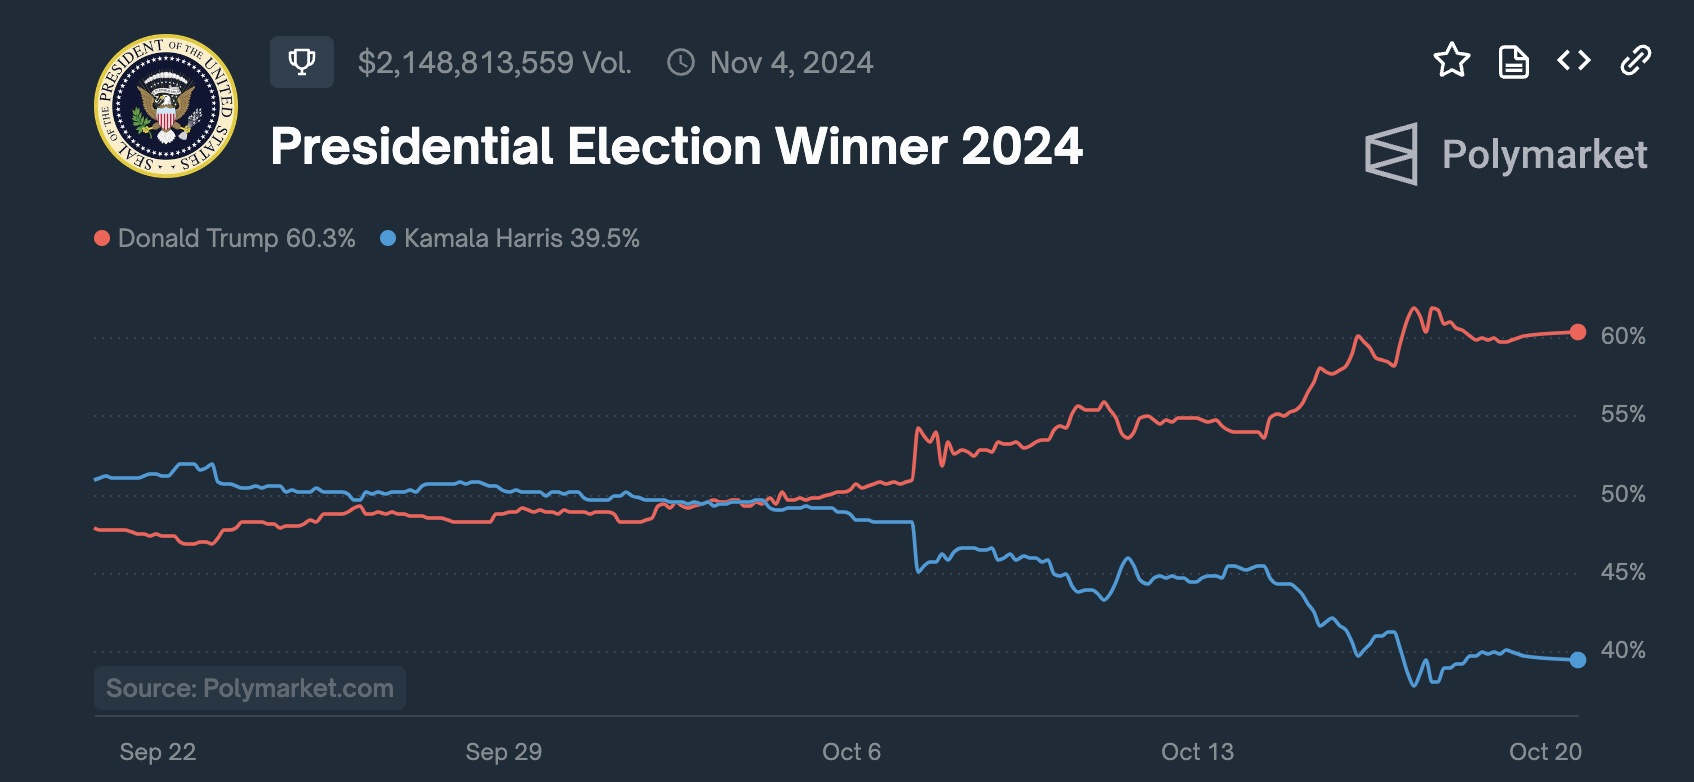Image resolution: width=1694 pixels, height=782 pixels.
Task: Click the red Donald Trump legend dot
Action: pos(102,238)
